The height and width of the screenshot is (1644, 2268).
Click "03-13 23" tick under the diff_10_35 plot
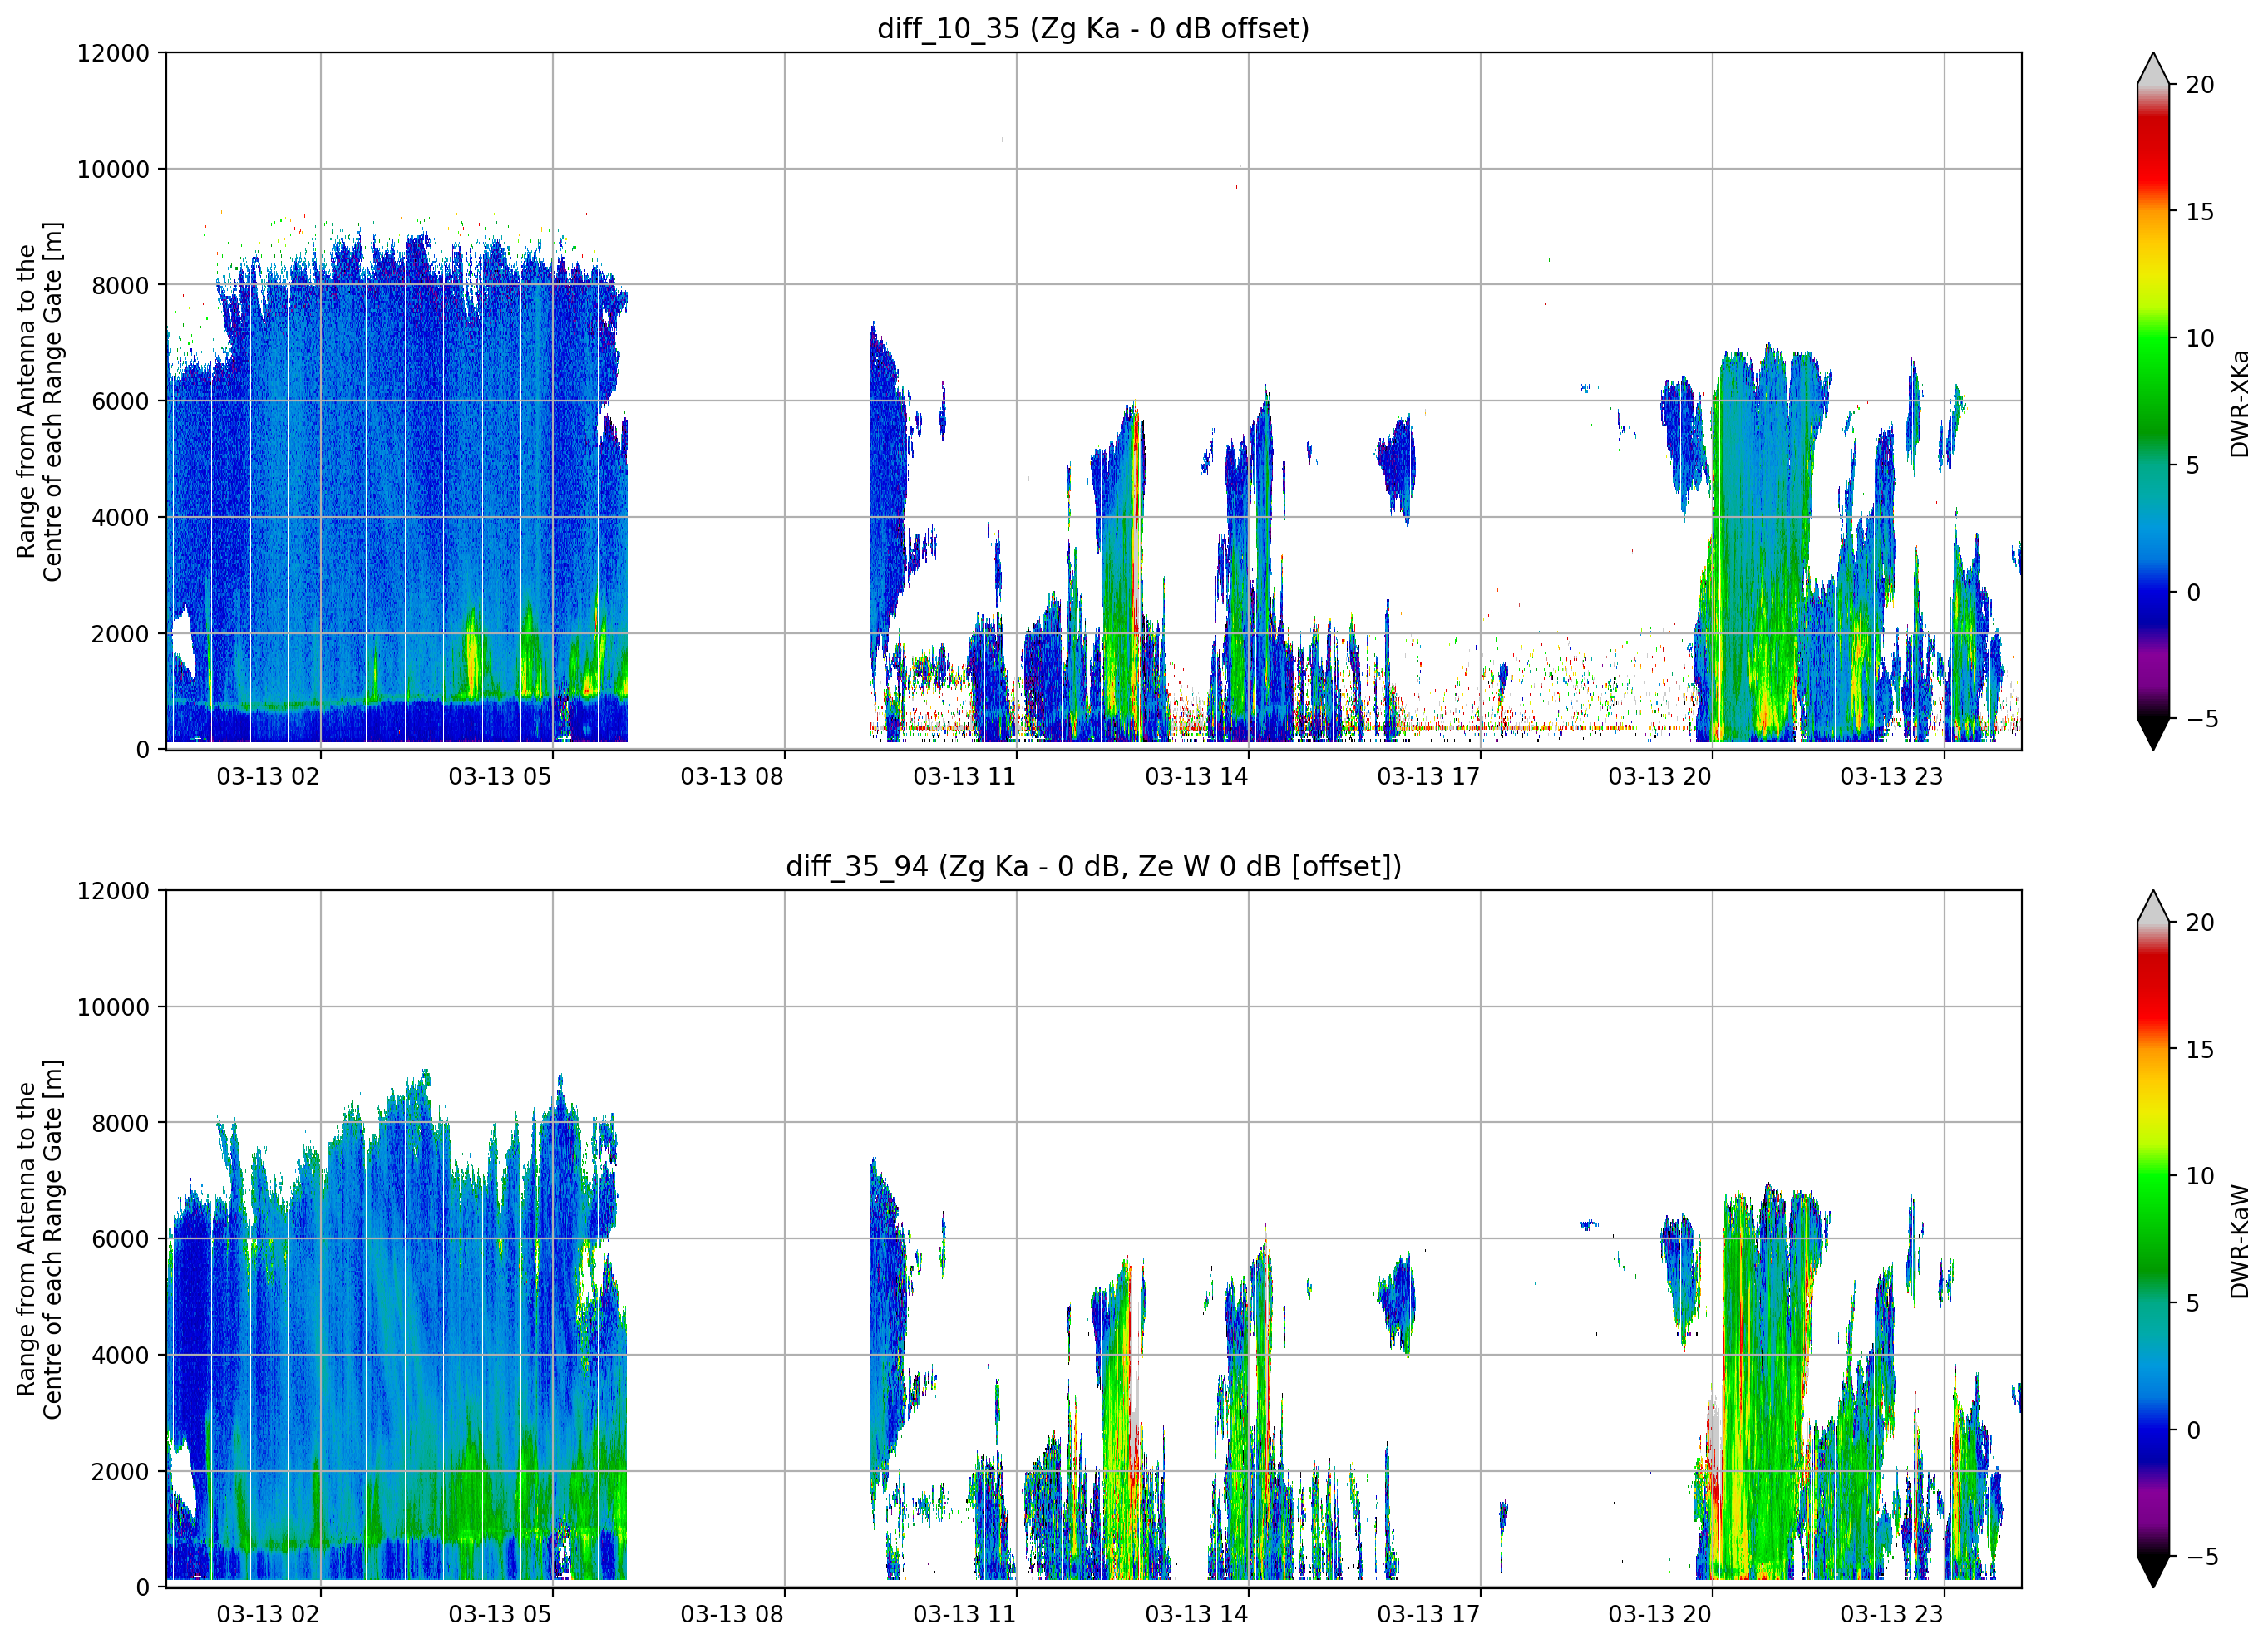(1892, 777)
